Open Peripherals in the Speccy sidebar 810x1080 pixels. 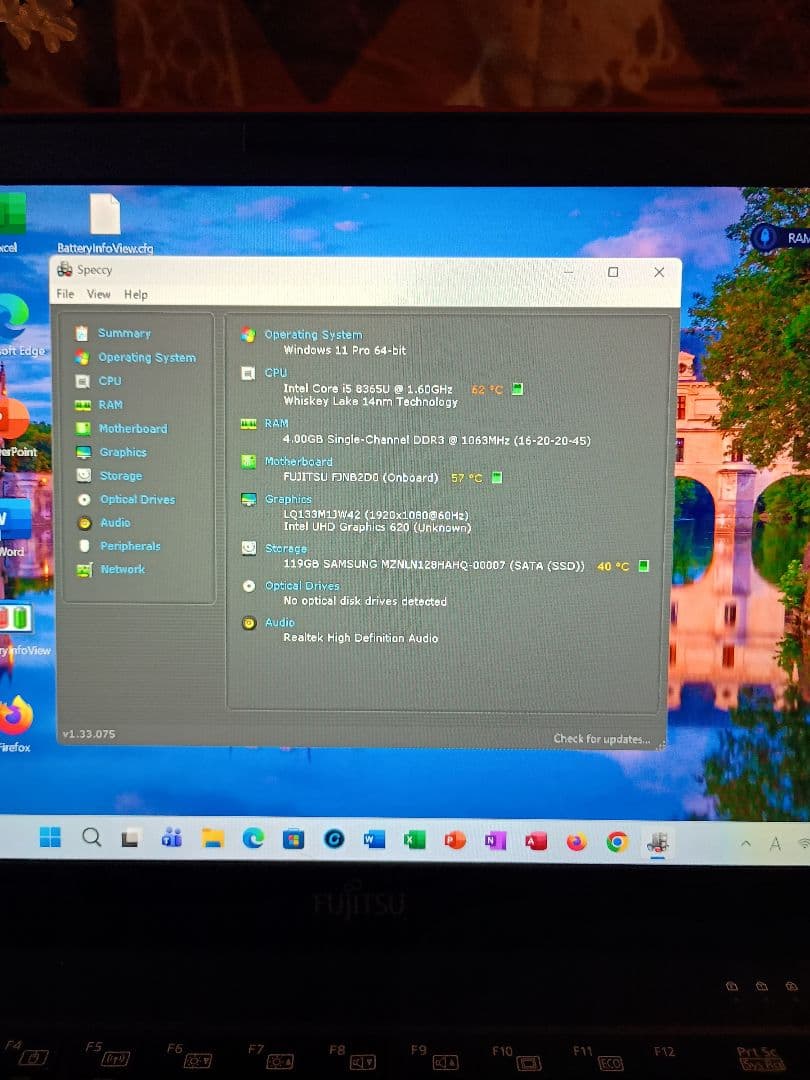(x=130, y=546)
